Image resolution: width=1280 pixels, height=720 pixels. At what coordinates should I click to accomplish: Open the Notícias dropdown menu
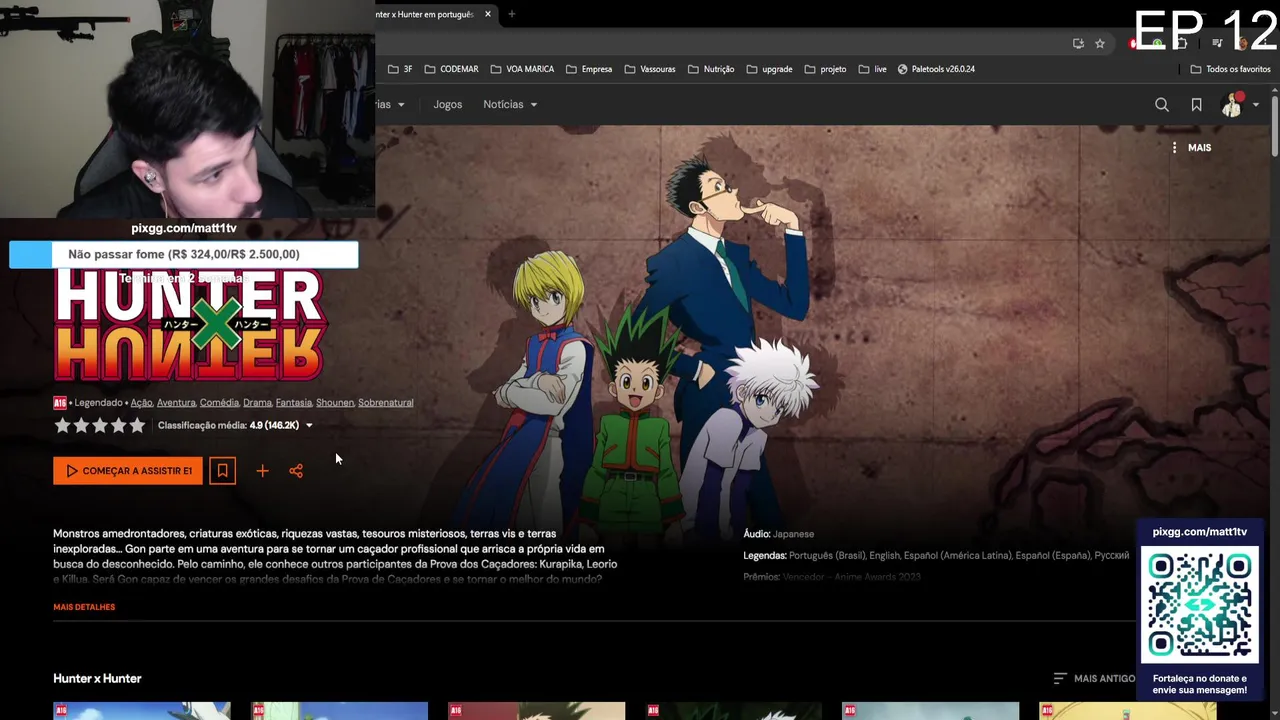[x=510, y=105]
